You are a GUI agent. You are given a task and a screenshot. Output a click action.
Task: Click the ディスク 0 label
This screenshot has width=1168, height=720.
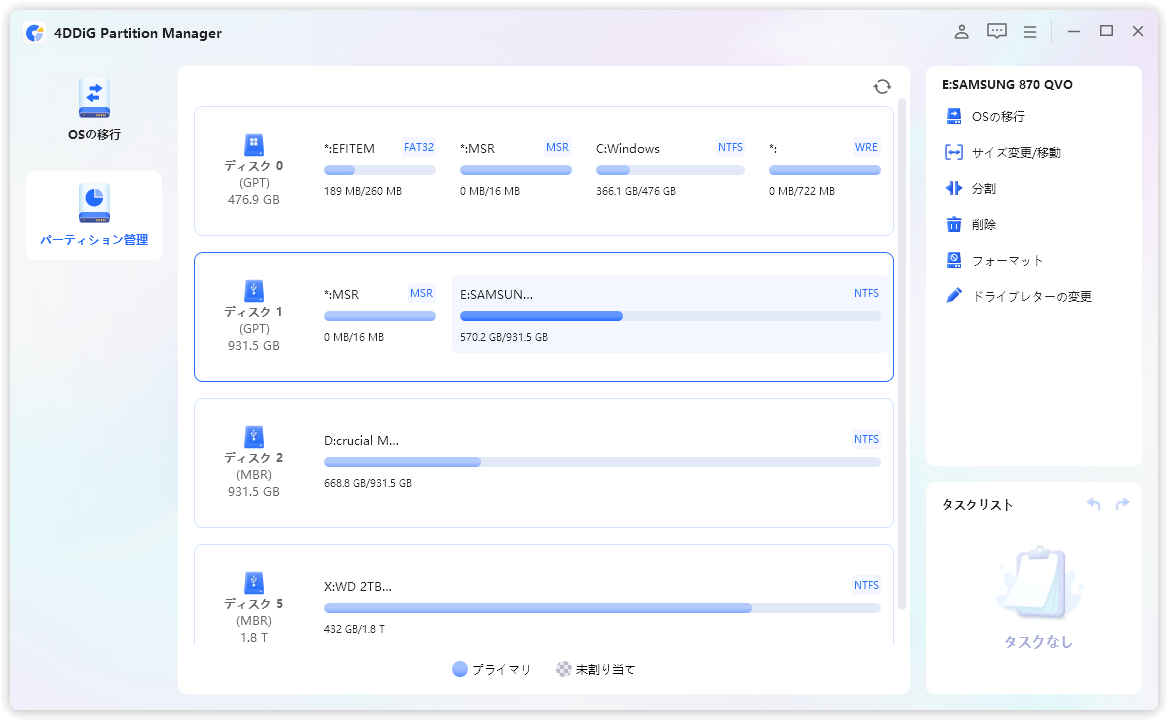tap(253, 165)
